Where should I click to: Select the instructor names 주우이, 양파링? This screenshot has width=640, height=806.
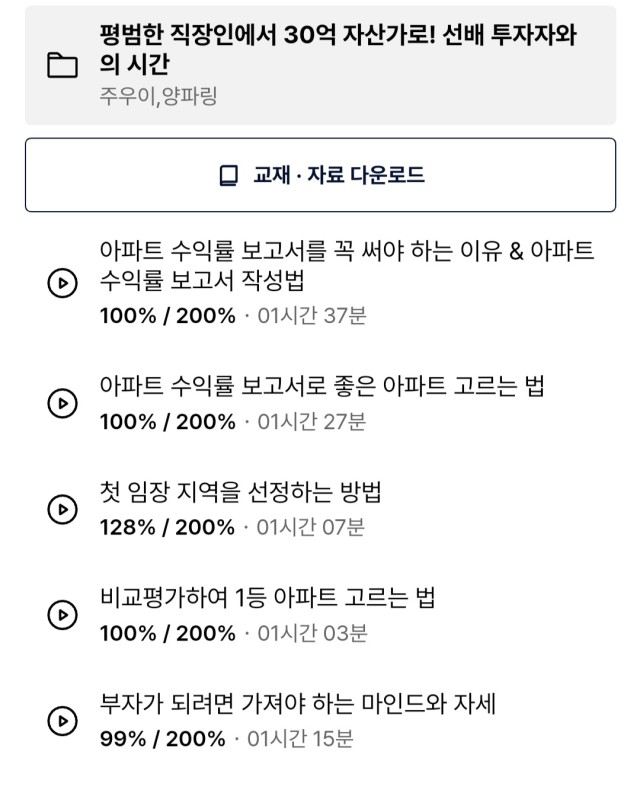158,96
